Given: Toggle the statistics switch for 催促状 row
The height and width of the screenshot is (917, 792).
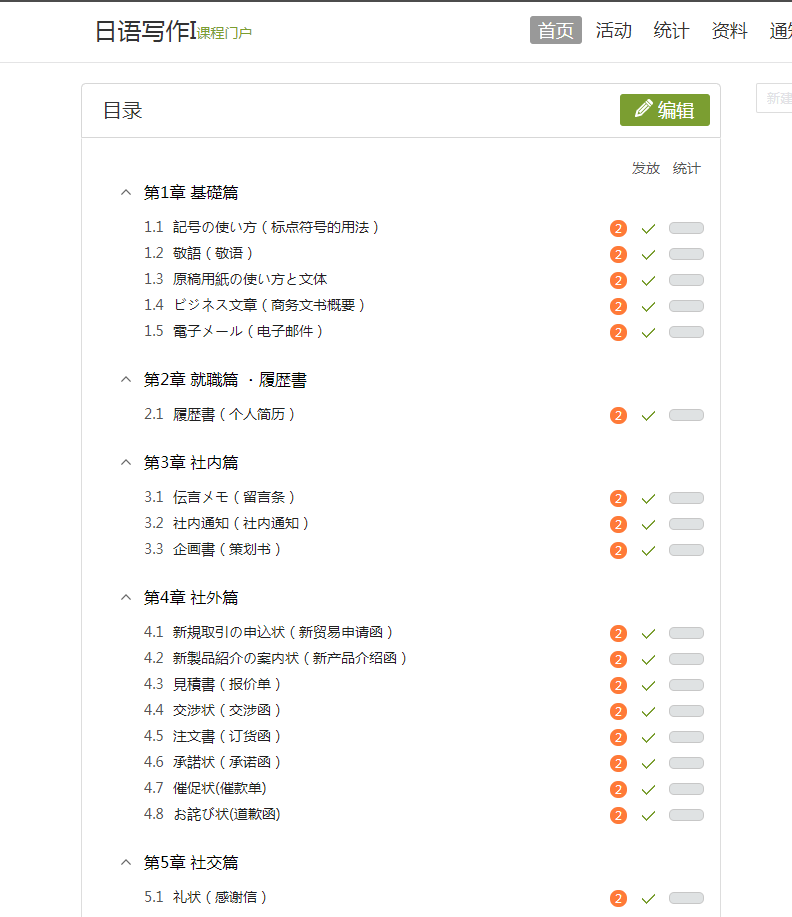Looking at the screenshot, I should 686,789.
